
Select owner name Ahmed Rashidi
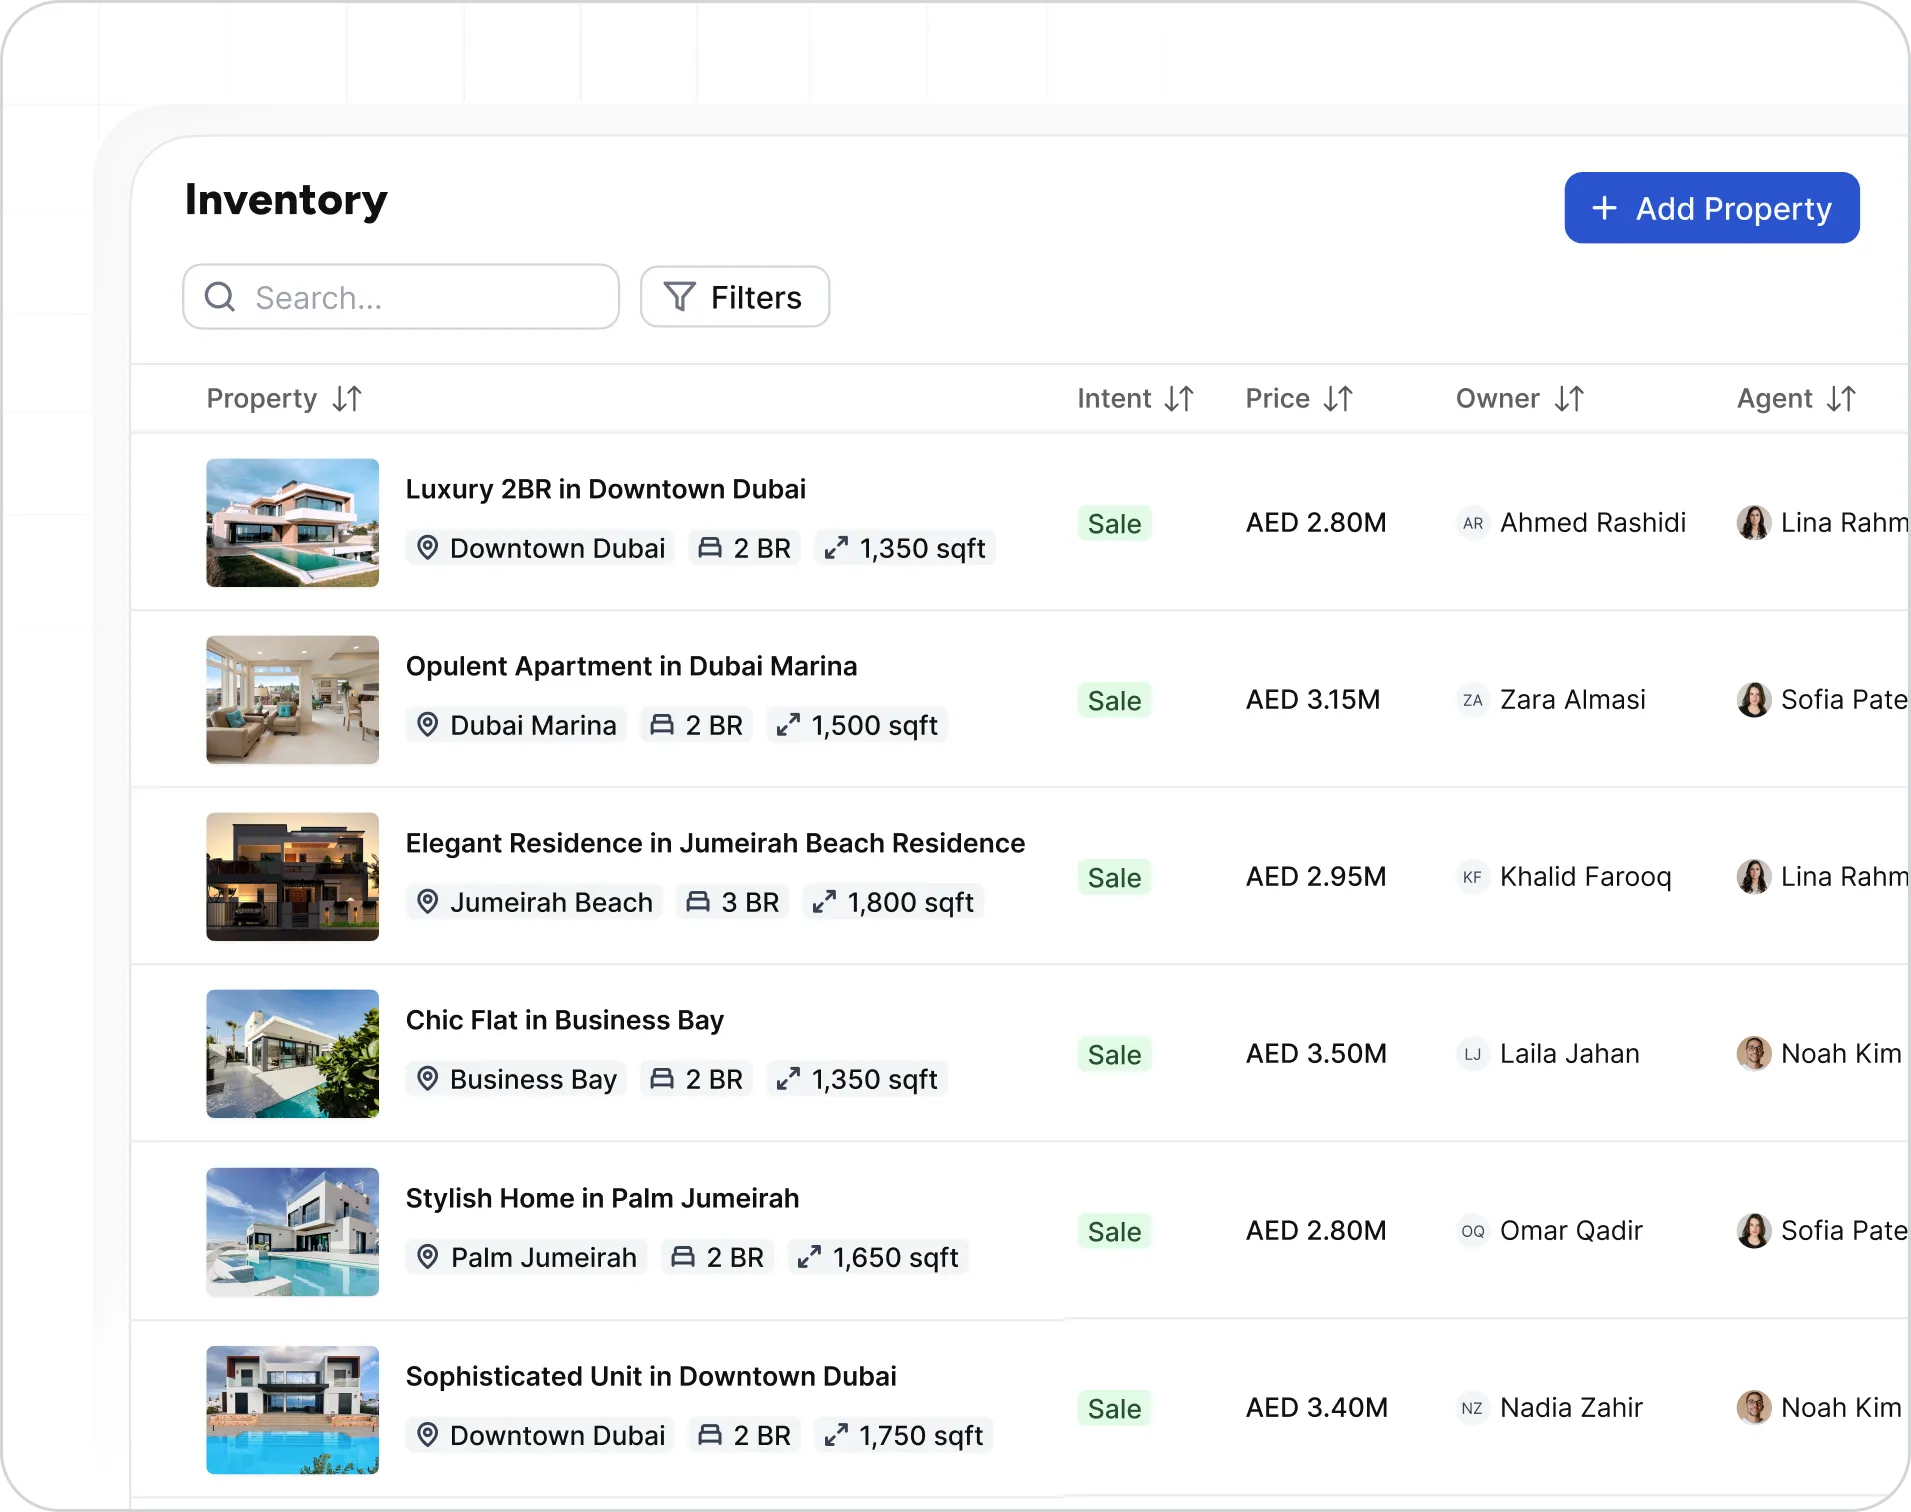point(1593,523)
